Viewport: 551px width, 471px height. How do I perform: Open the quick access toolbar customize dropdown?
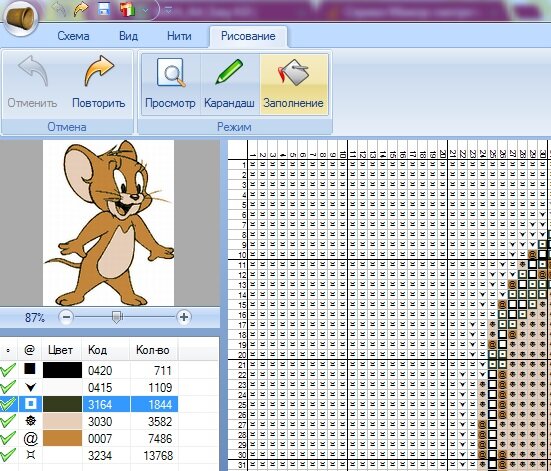coord(169,10)
